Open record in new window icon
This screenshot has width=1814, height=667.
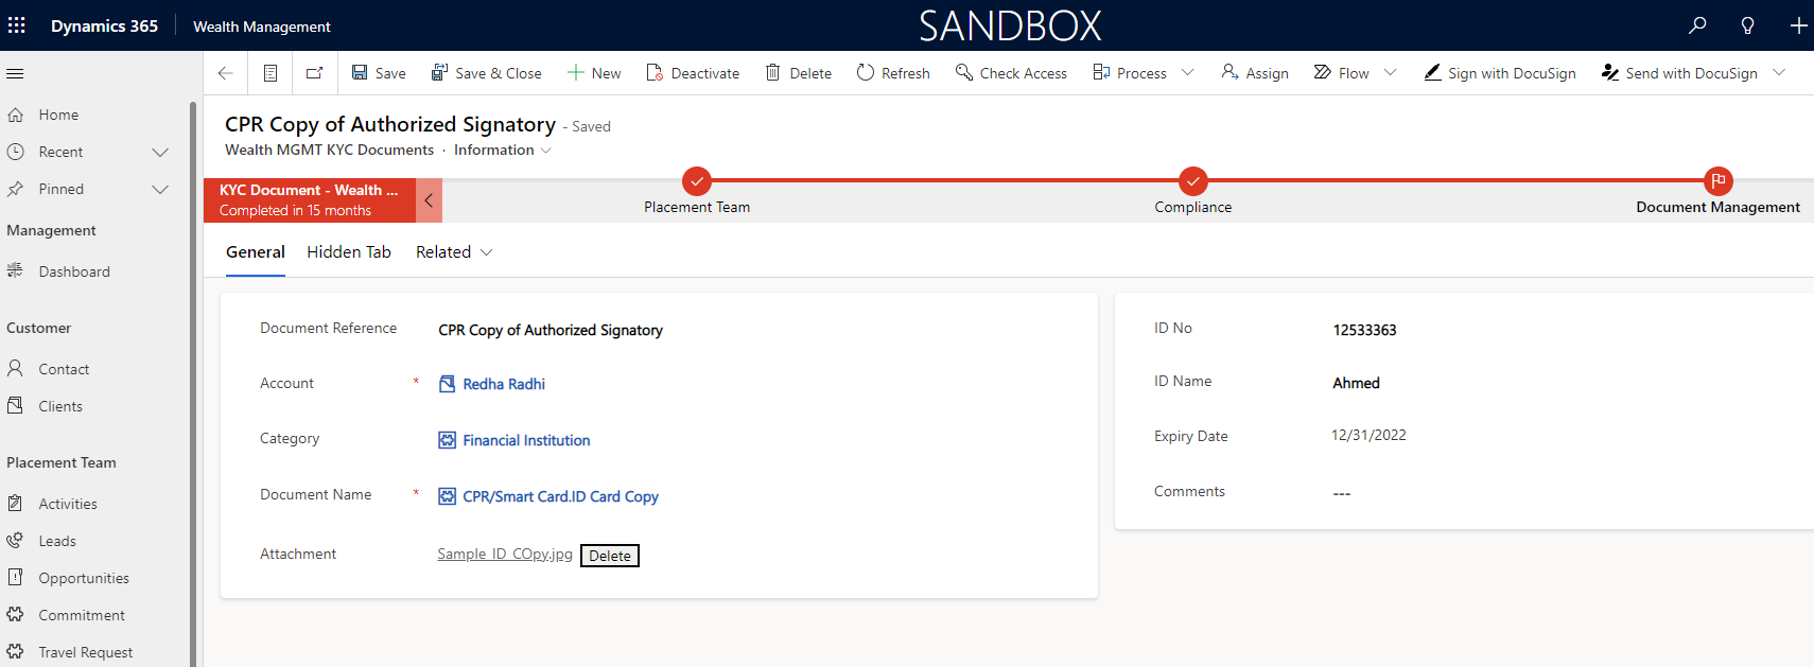pos(314,73)
